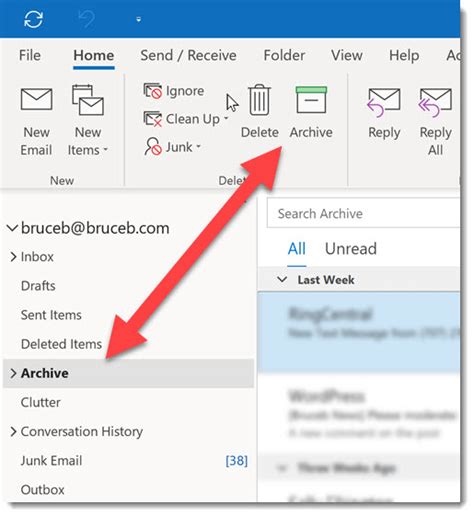Viewport: 474px width, 516px height.
Task: Open the Help tab
Action: pyautogui.click(x=404, y=55)
